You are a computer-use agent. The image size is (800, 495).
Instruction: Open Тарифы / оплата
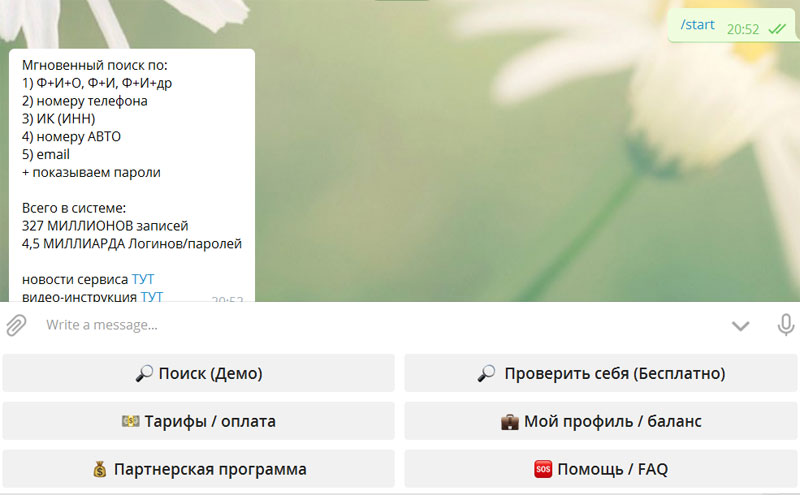[198, 421]
